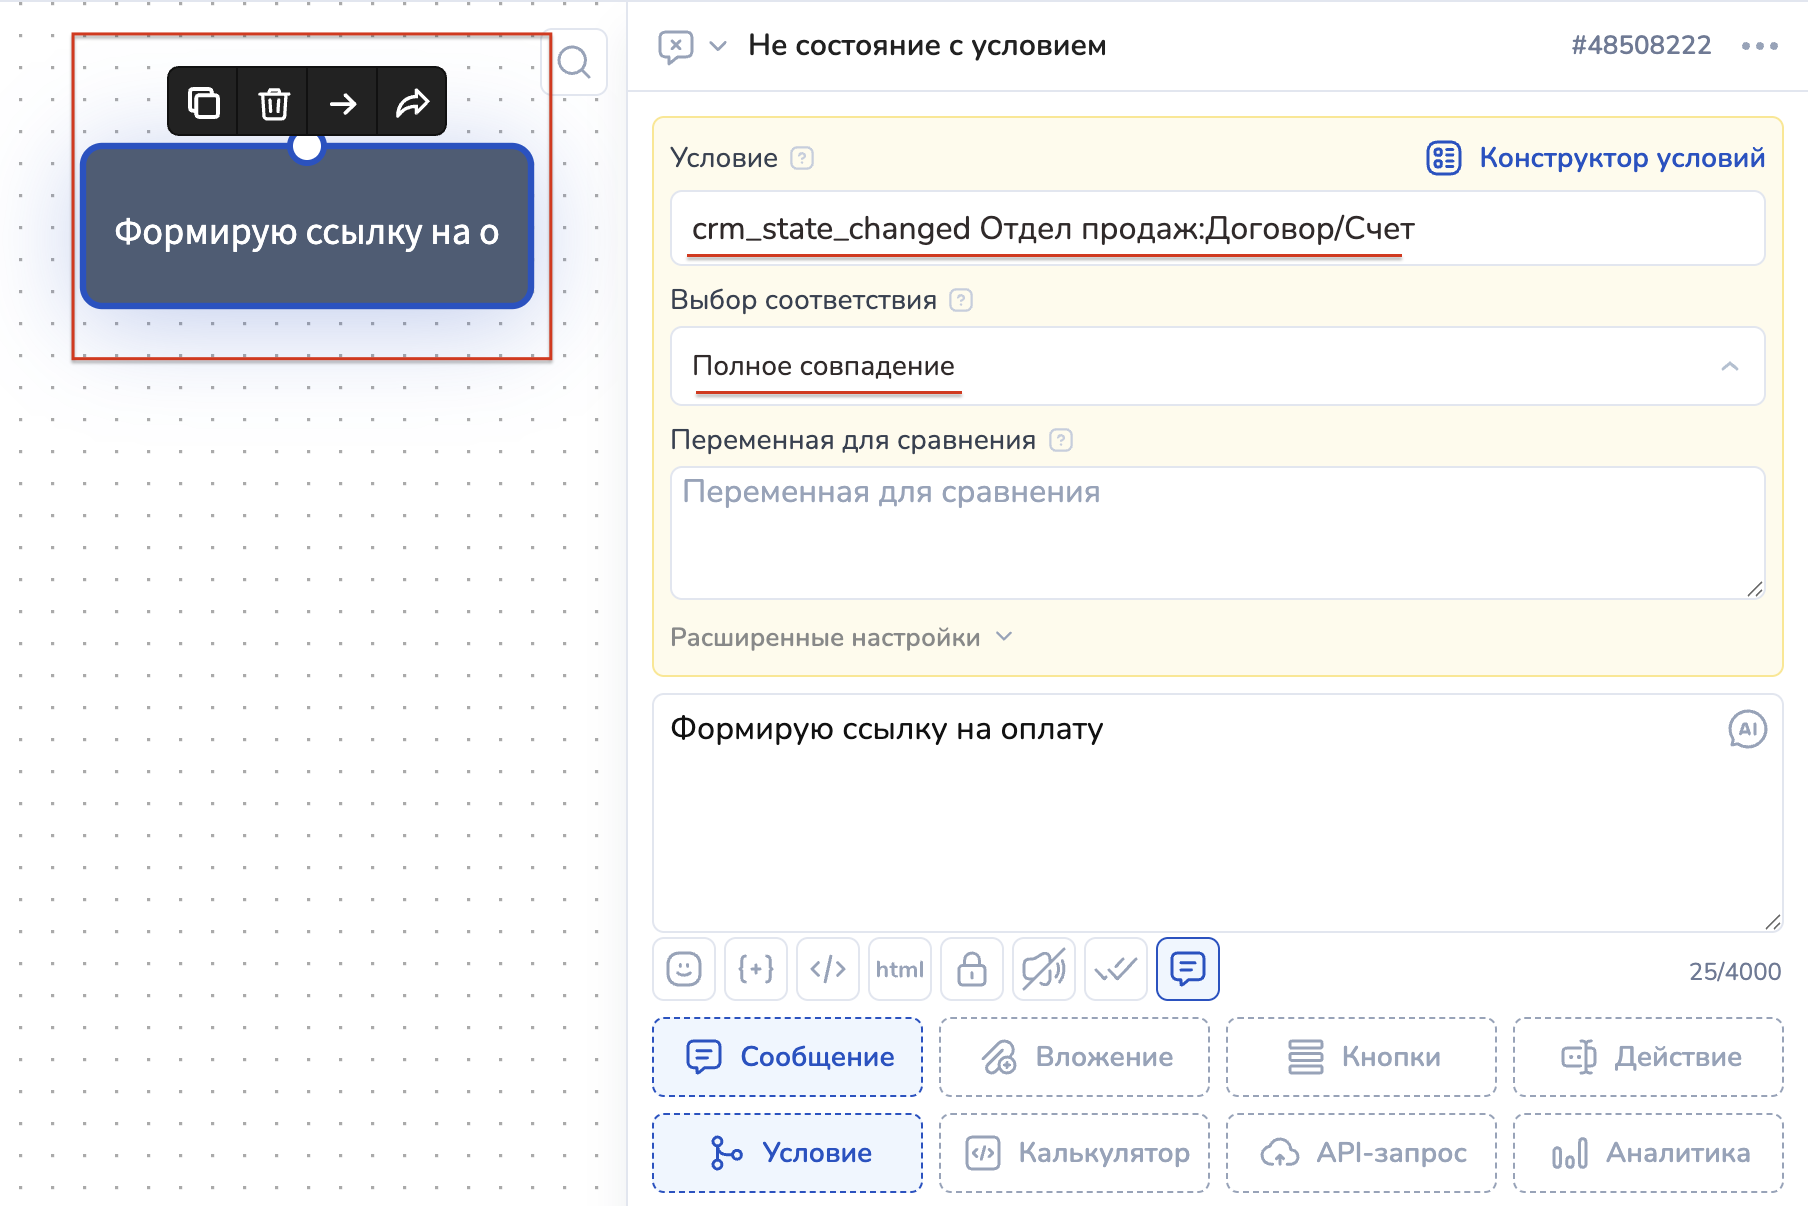Screen dimensions: 1808x1206
Task: Open the state type chevron dropdown
Action: 718,46
